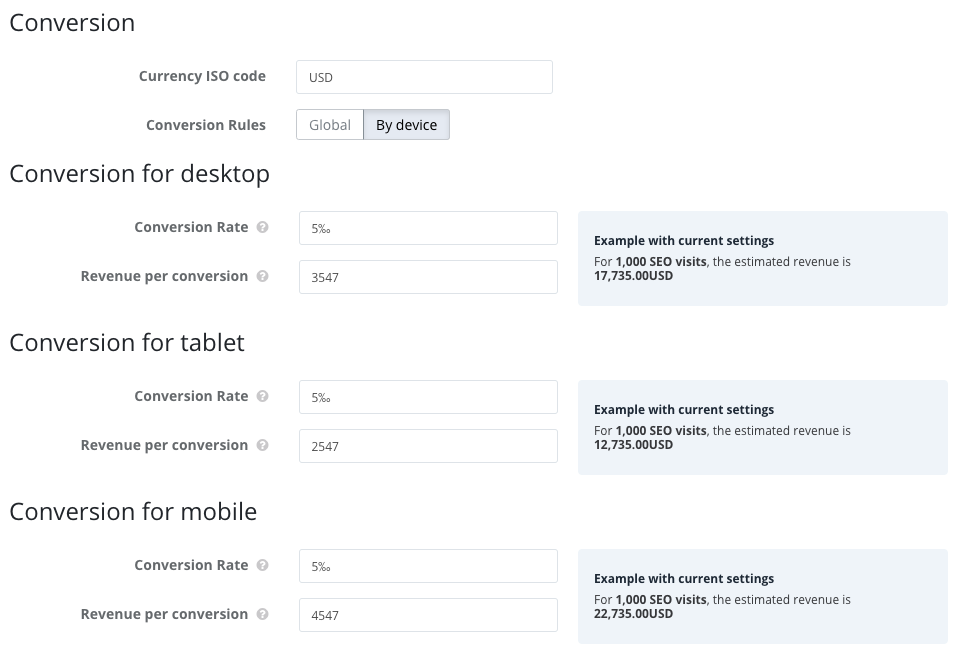Click mobile example box showing 22,735.00USD
Screen dimensions: 958x658
pyautogui.click(x=762, y=596)
